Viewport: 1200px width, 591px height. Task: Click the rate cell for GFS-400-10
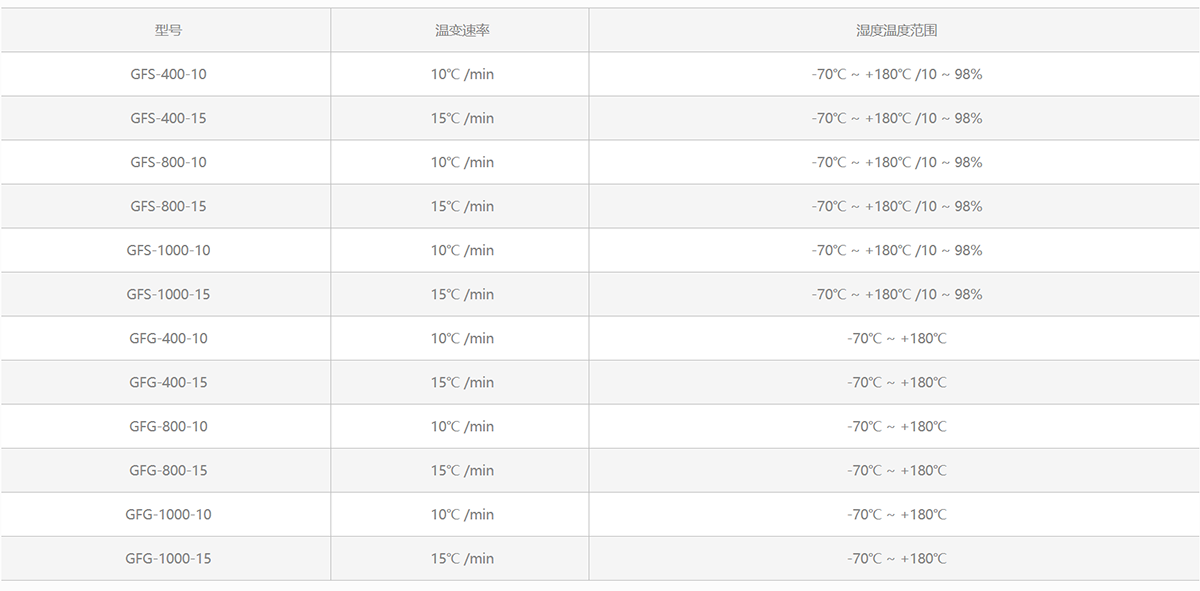tap(462, 74)
